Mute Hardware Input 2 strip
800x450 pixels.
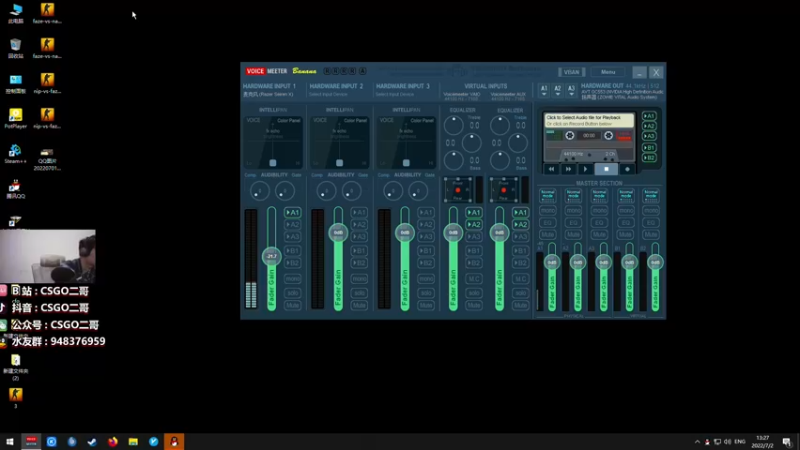click(x=359, y=305)
